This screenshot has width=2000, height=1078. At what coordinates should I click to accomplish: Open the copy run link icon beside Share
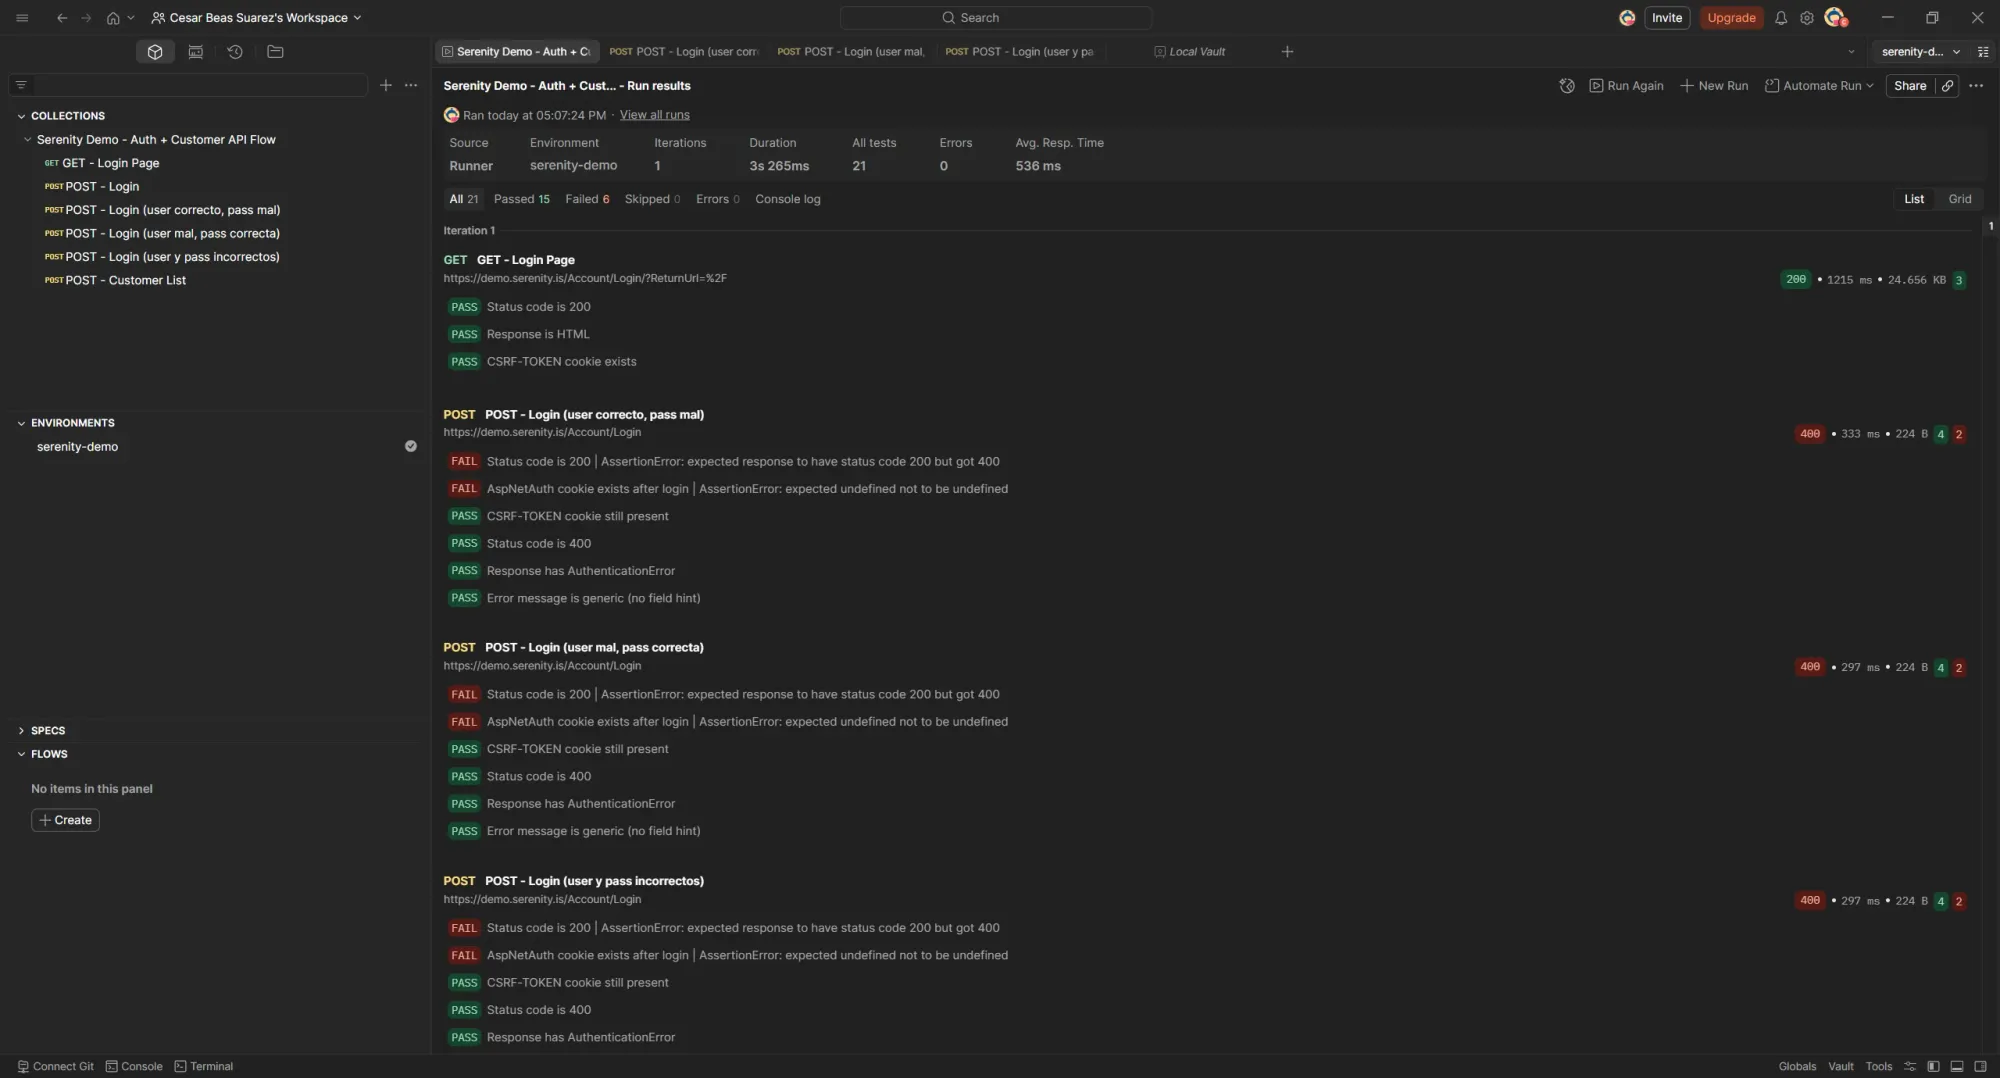point(1947,86)
